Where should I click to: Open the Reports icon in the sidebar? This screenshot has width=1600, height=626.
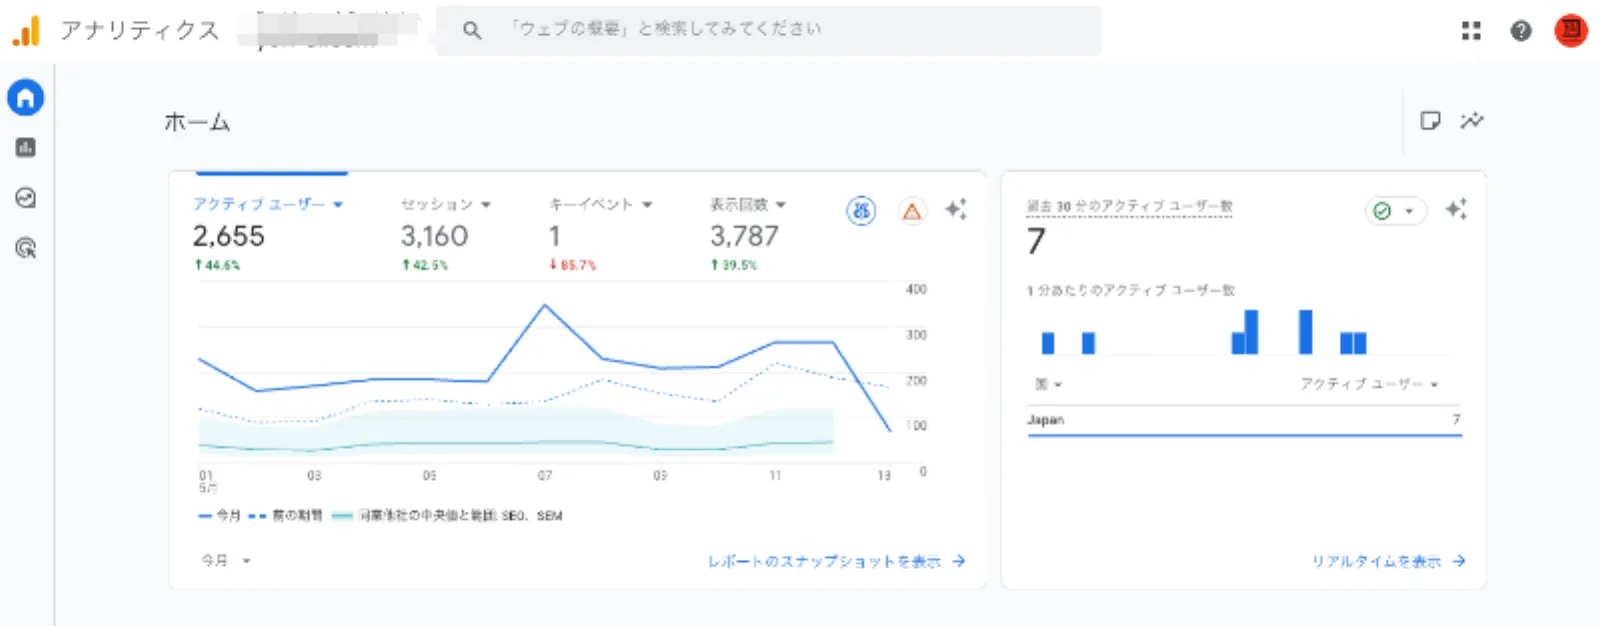[x=26, y=147]
